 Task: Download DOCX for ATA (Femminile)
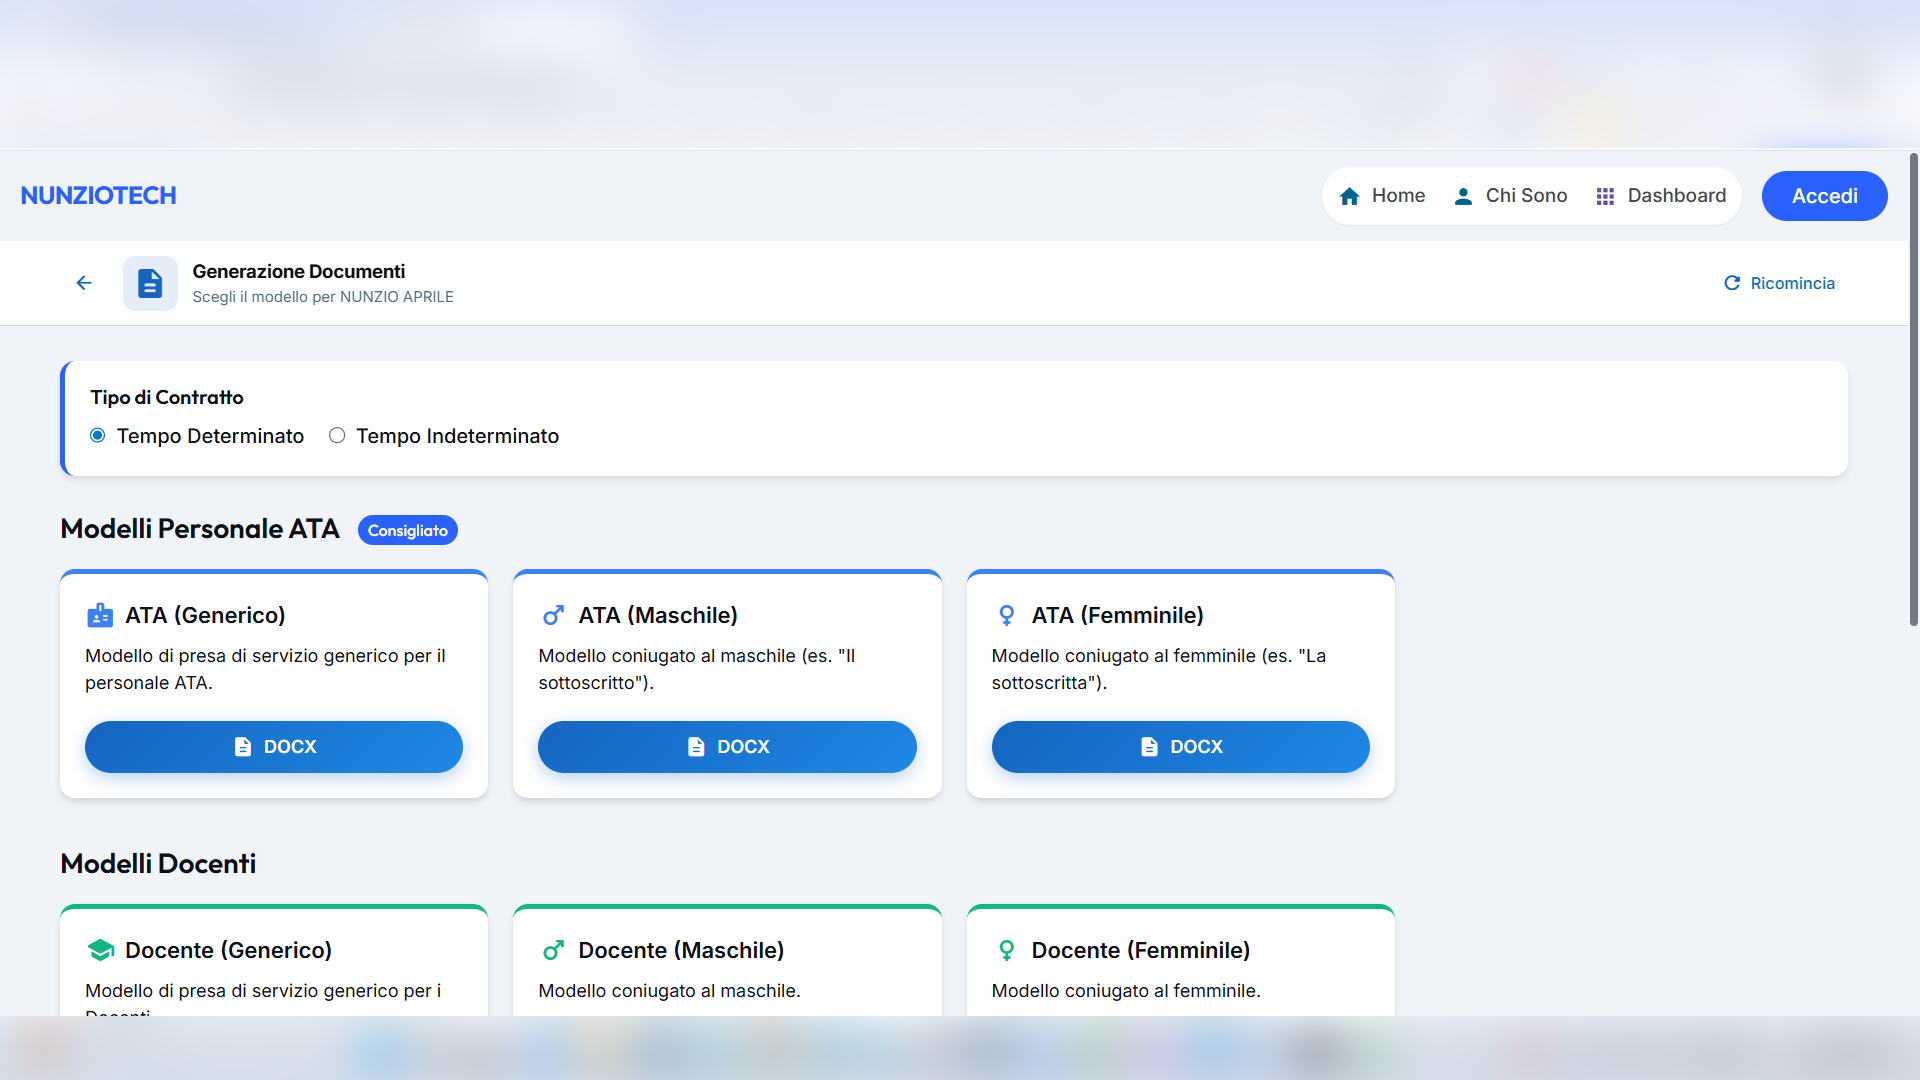[1180, 747]
